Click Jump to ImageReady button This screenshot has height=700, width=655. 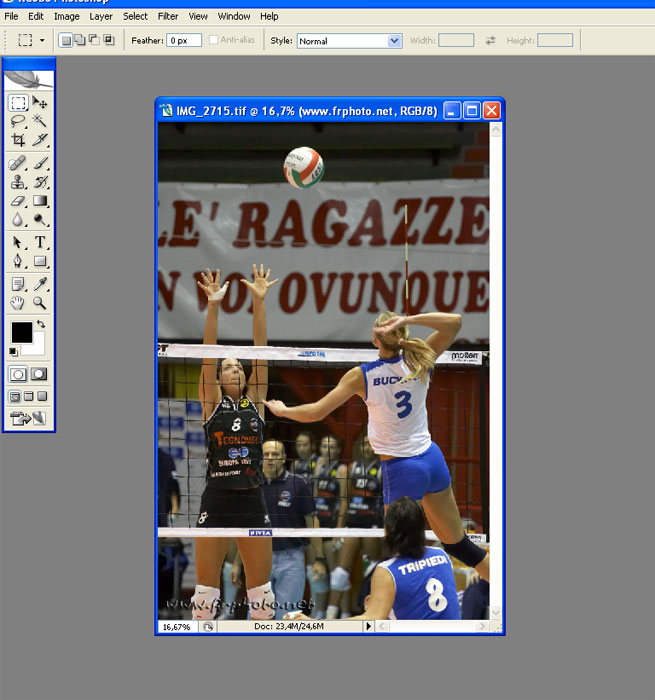click(28, 418)
